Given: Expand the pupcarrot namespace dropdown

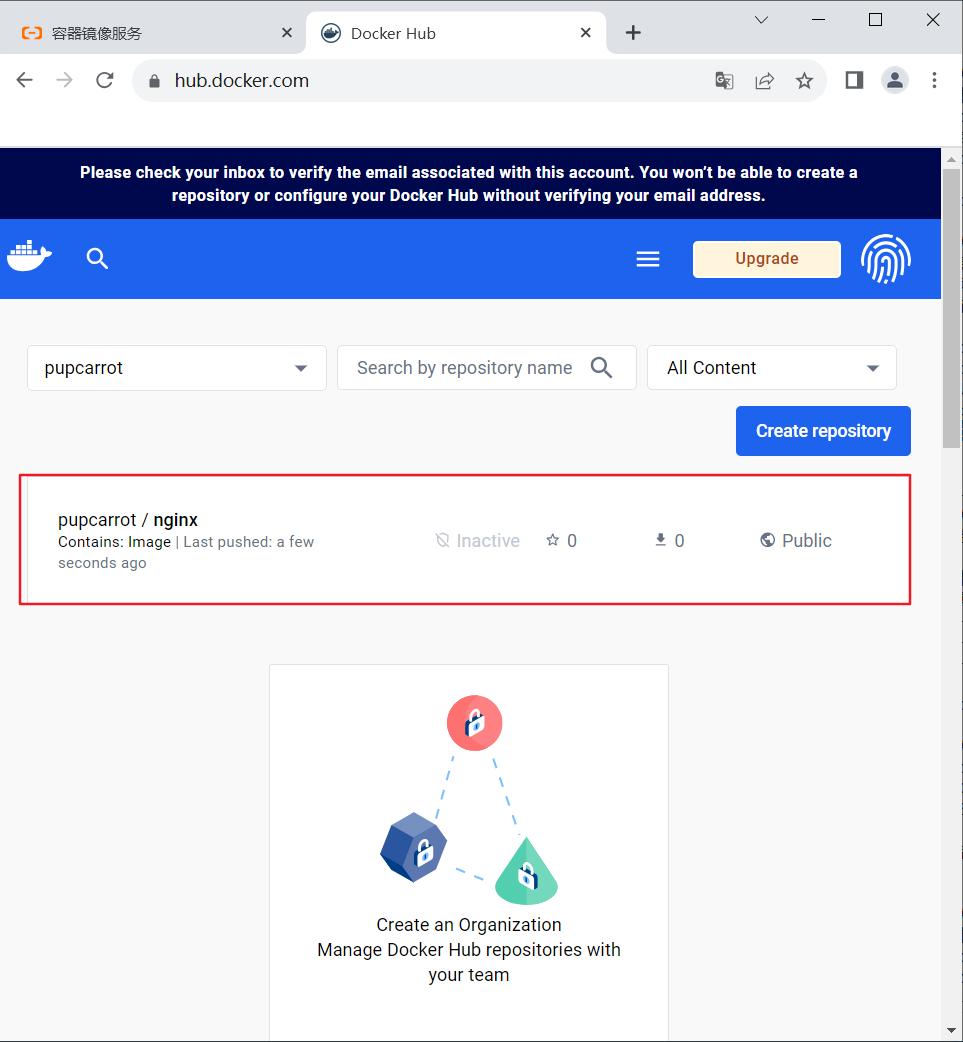Looking at the screenshot, I should click(x=177, y=368).
